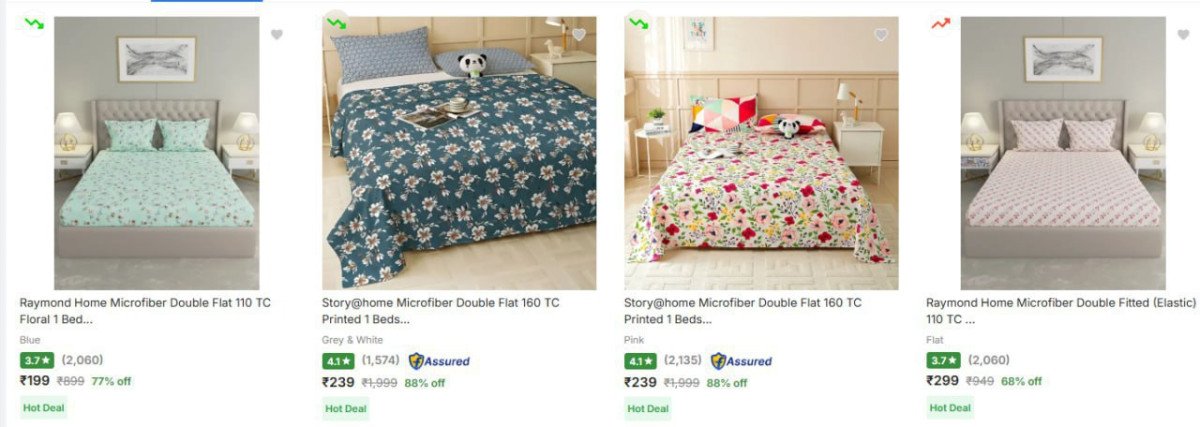This screenshot has height=427, width=1200.
Task: Click red rising-price icon on fitted bedsheet
Action: coord(941,22)
